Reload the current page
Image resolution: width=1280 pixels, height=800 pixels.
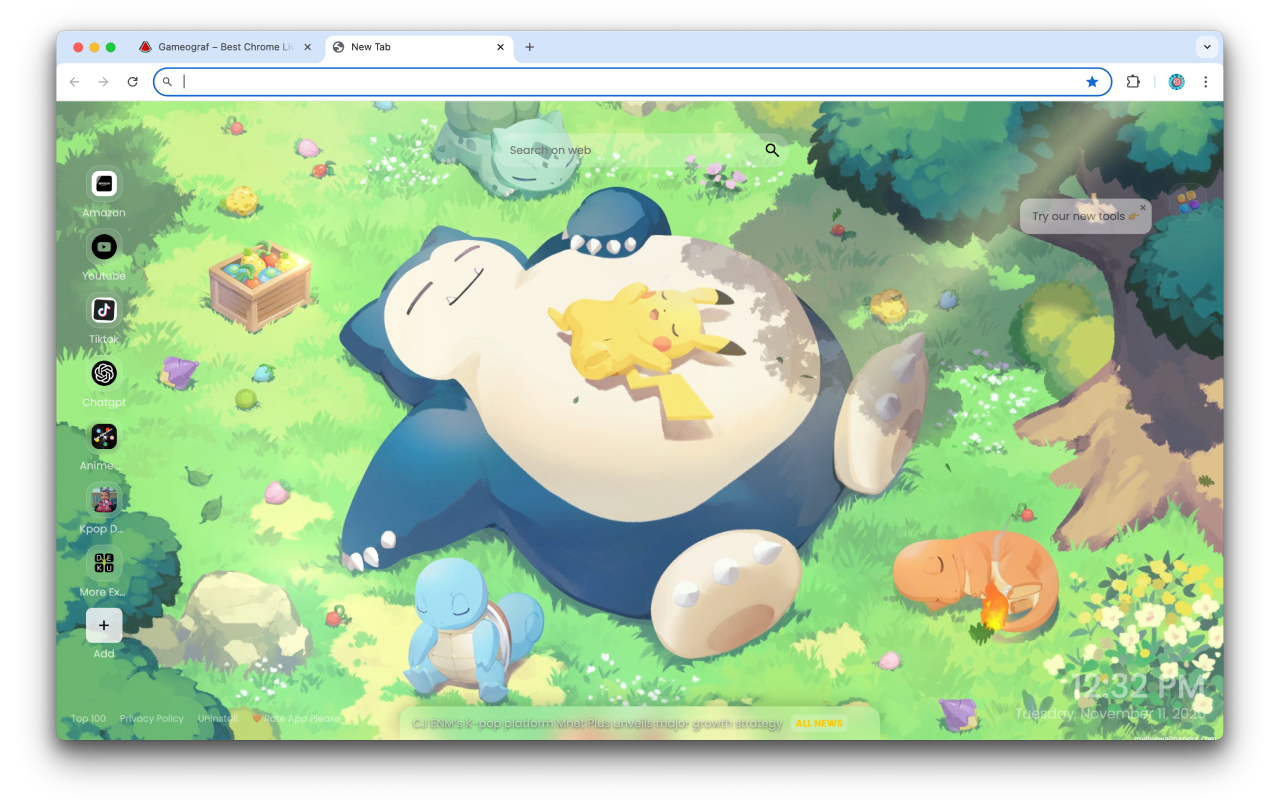click(x=132, y=82)
